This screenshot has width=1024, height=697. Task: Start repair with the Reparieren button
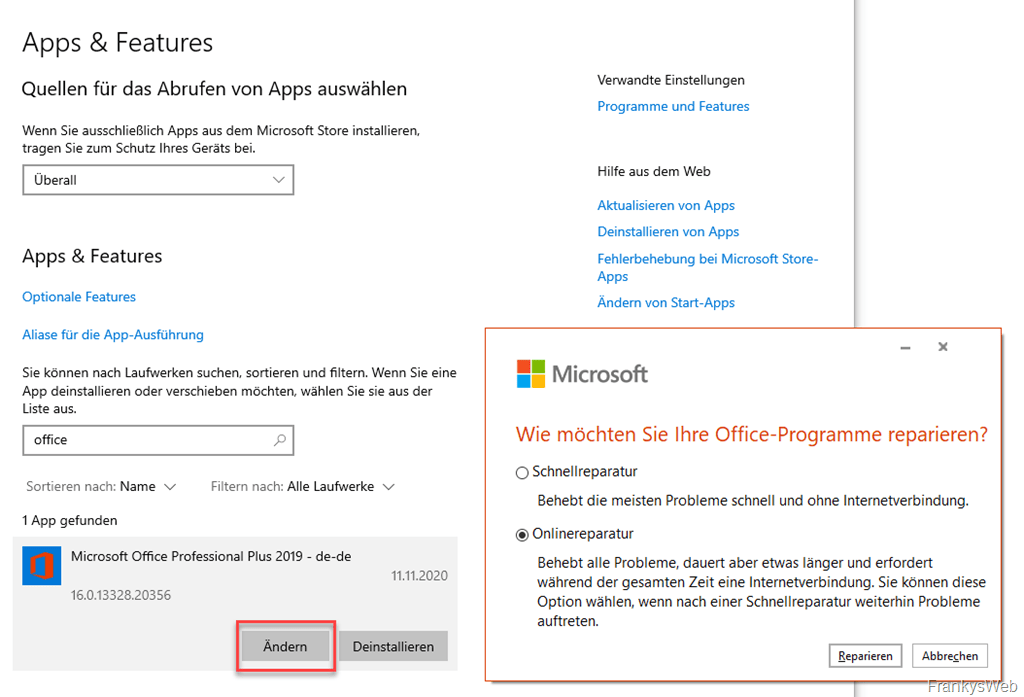click(865, 656)
